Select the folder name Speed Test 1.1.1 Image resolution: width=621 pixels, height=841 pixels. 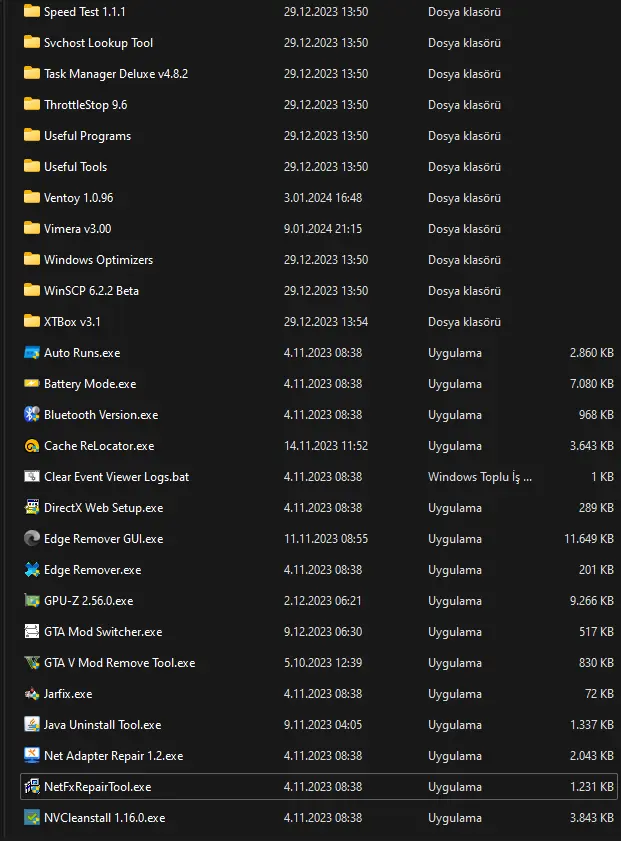(85, 12)
